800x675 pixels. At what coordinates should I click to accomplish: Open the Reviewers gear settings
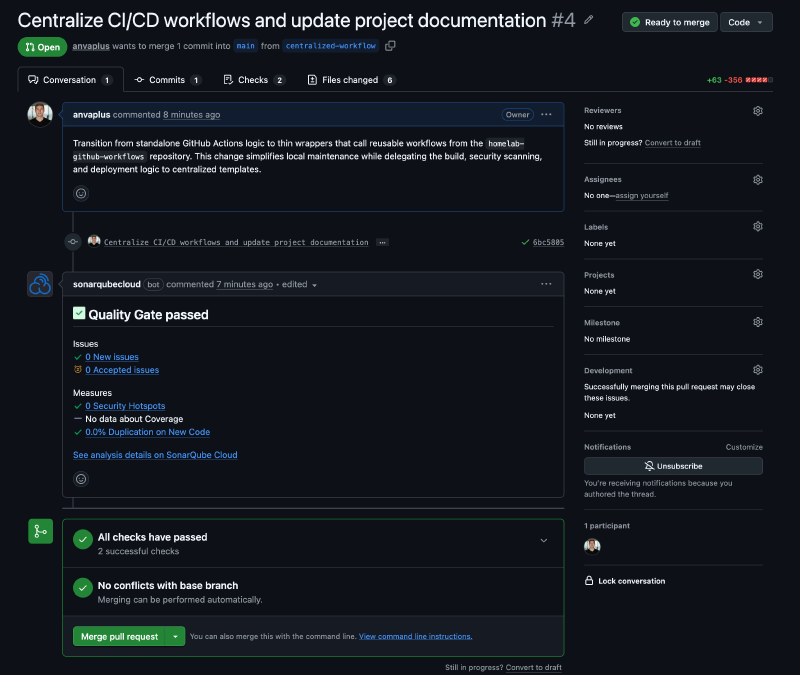tap(757, 111)
